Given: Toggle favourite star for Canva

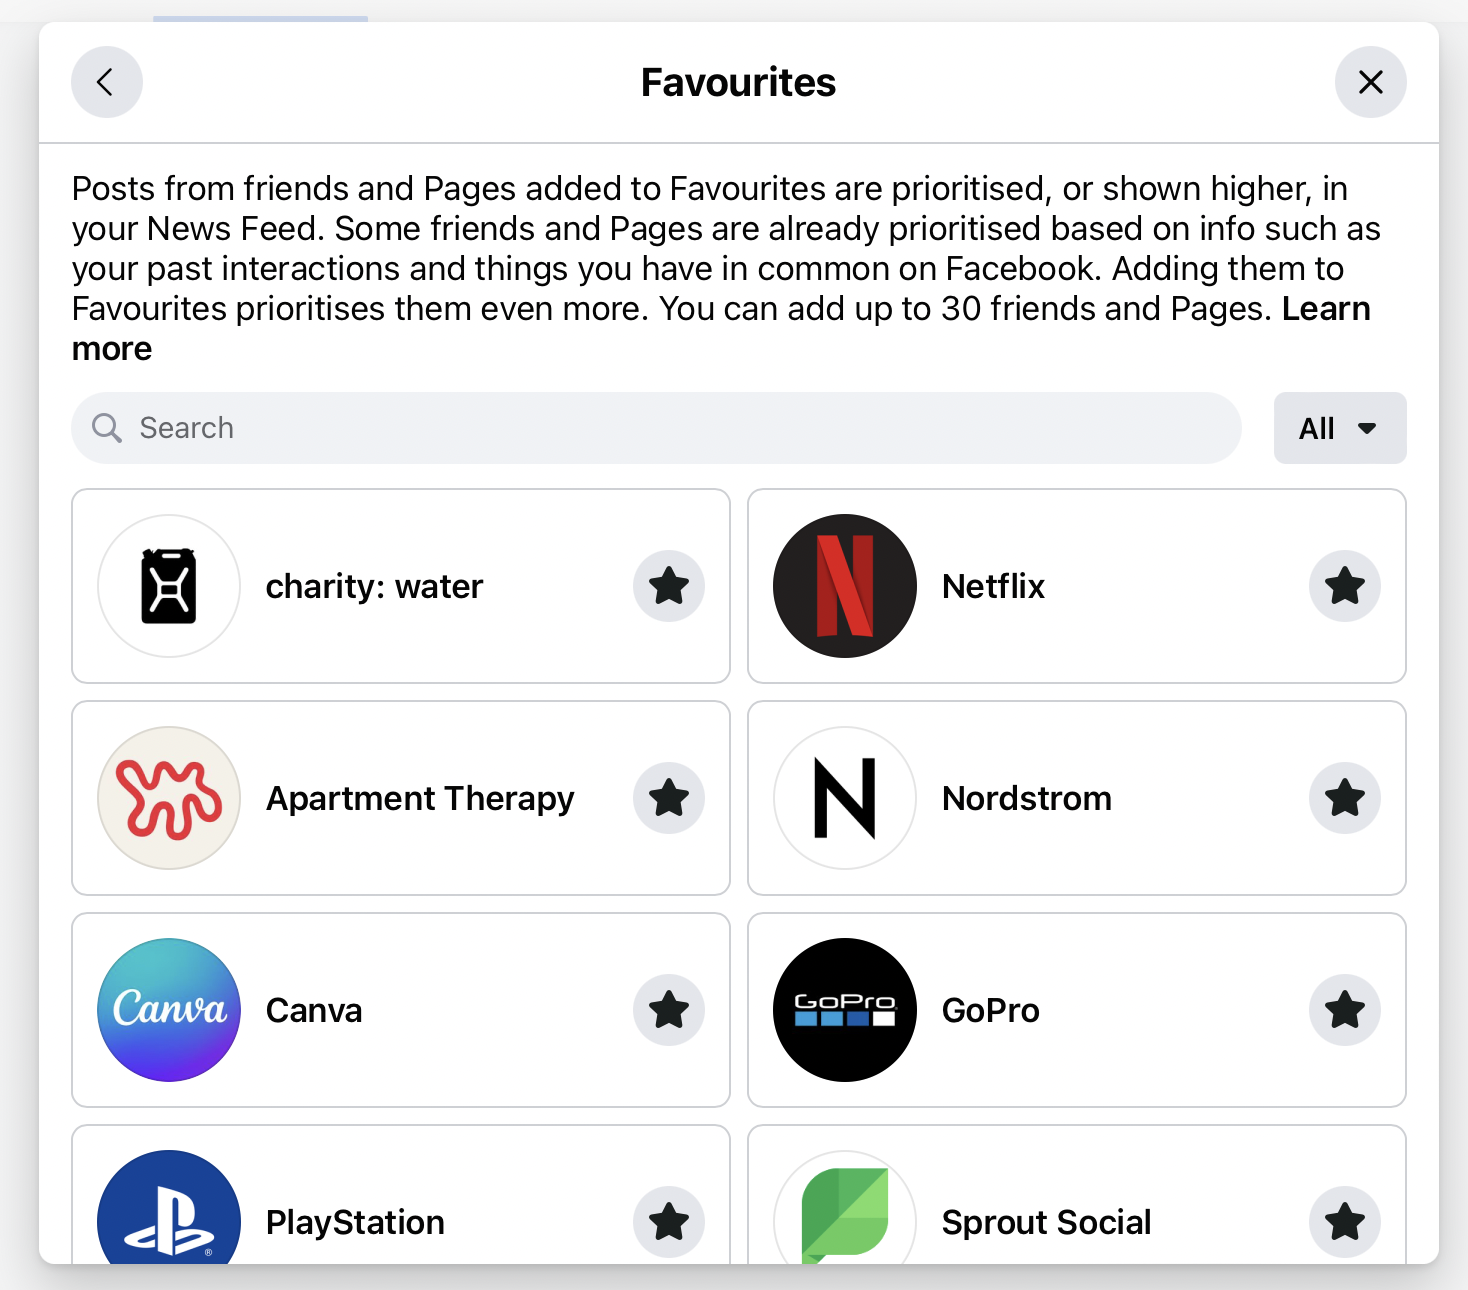Looking at the screenshot, I should [x=669, y=1010].
